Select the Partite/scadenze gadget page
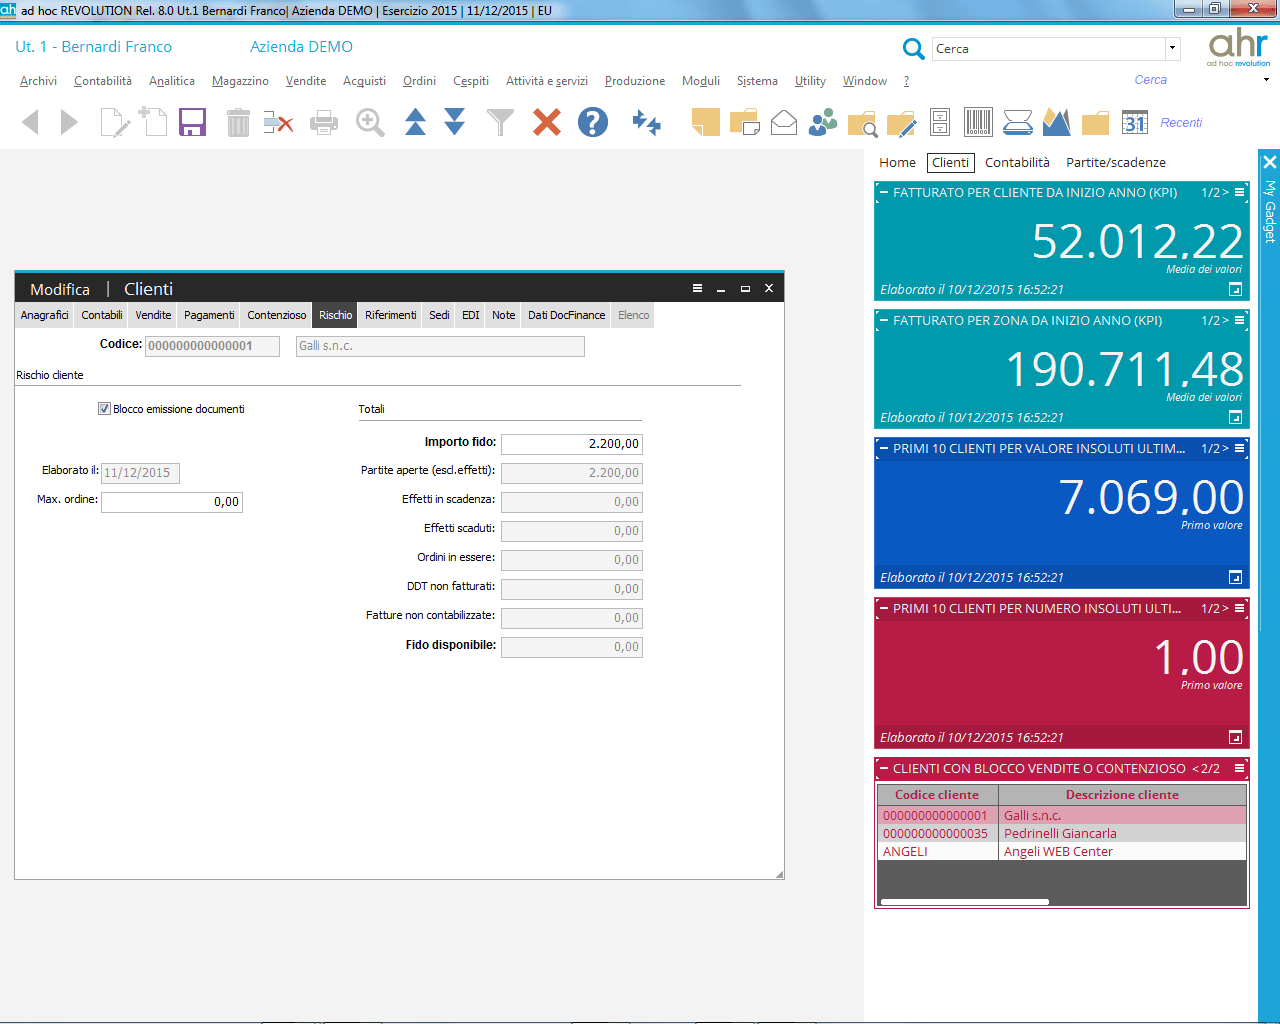Viewport: 1280px width, 1024px height. pyautogui.click(x=1115, y=163)
